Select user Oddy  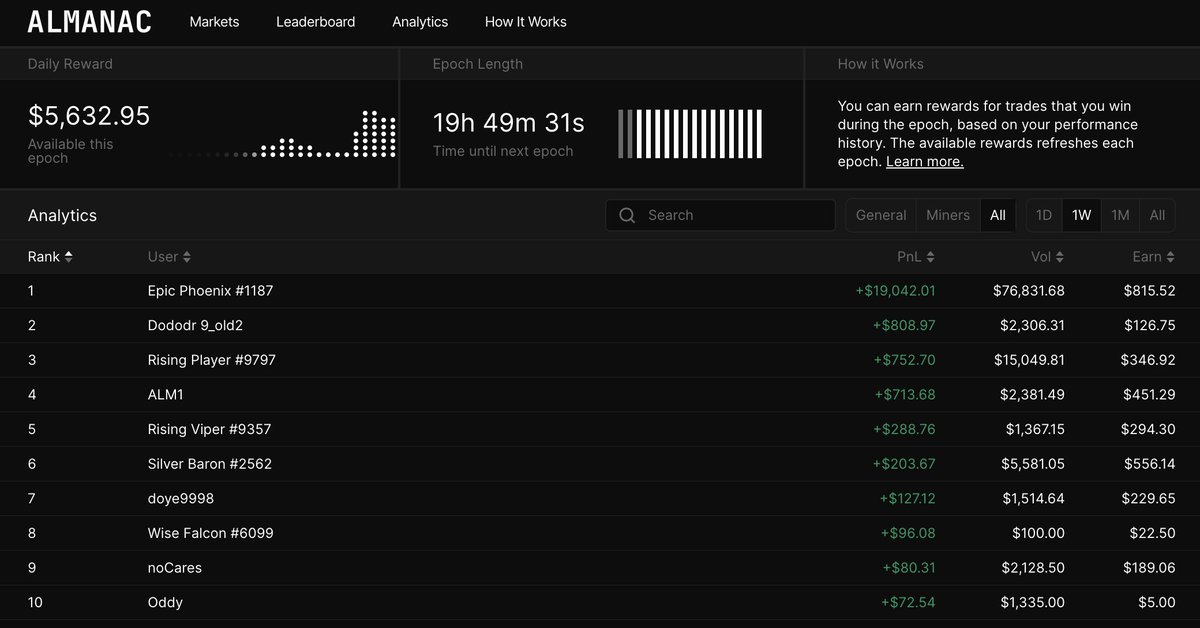coord(165,602)
